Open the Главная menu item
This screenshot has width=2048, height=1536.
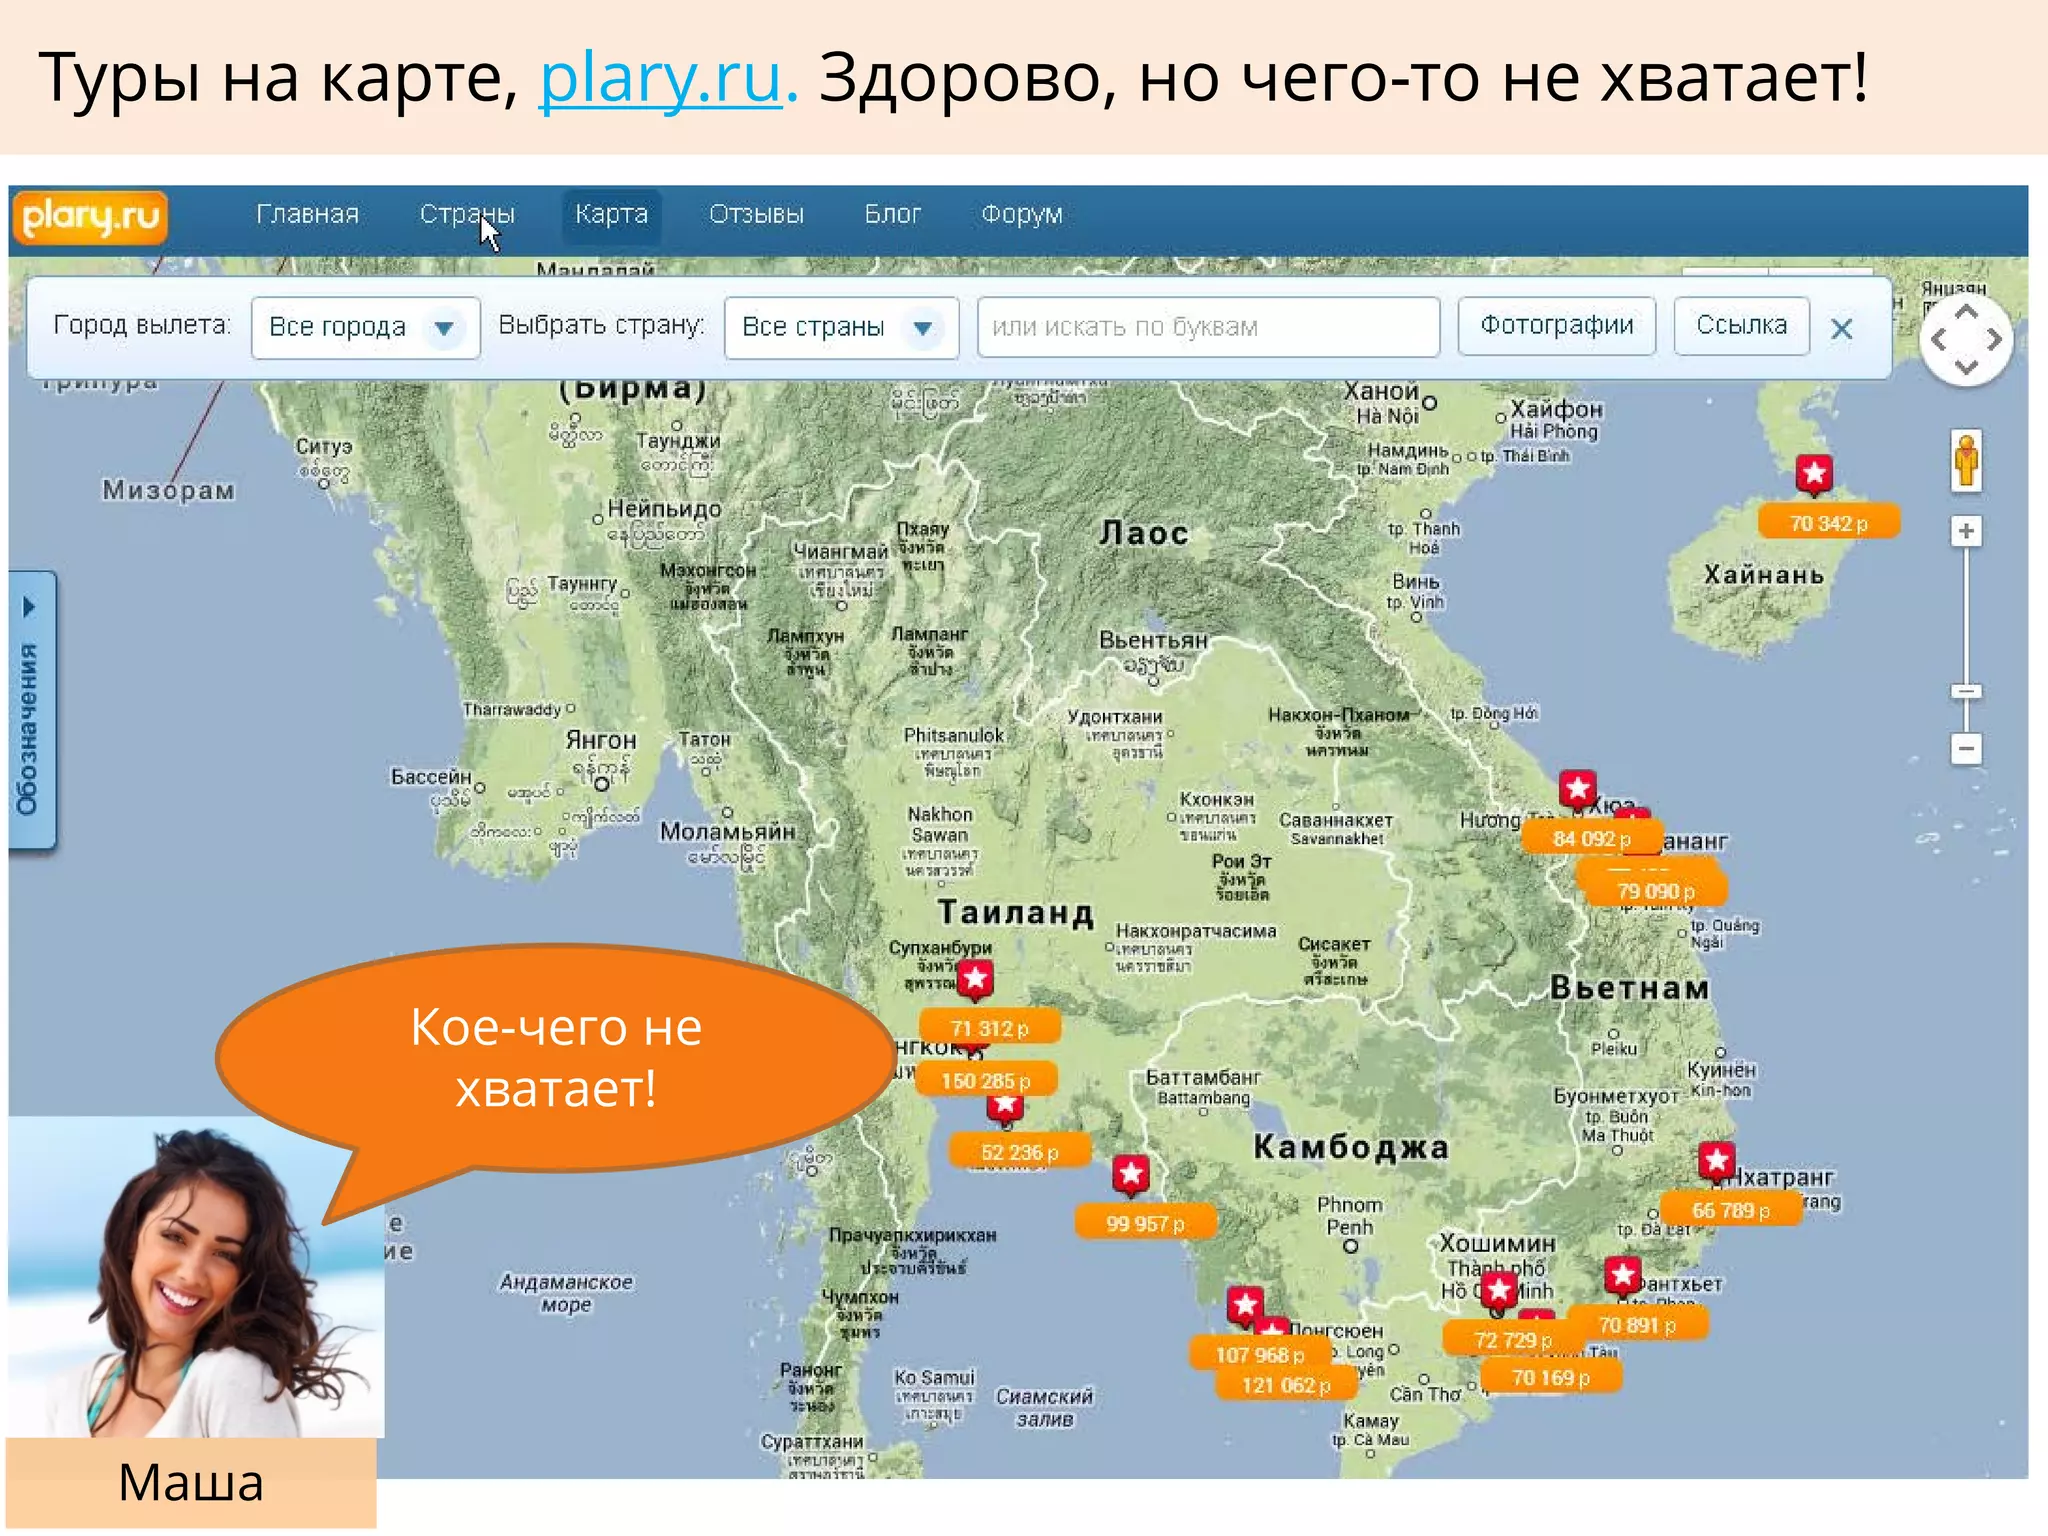307,214
